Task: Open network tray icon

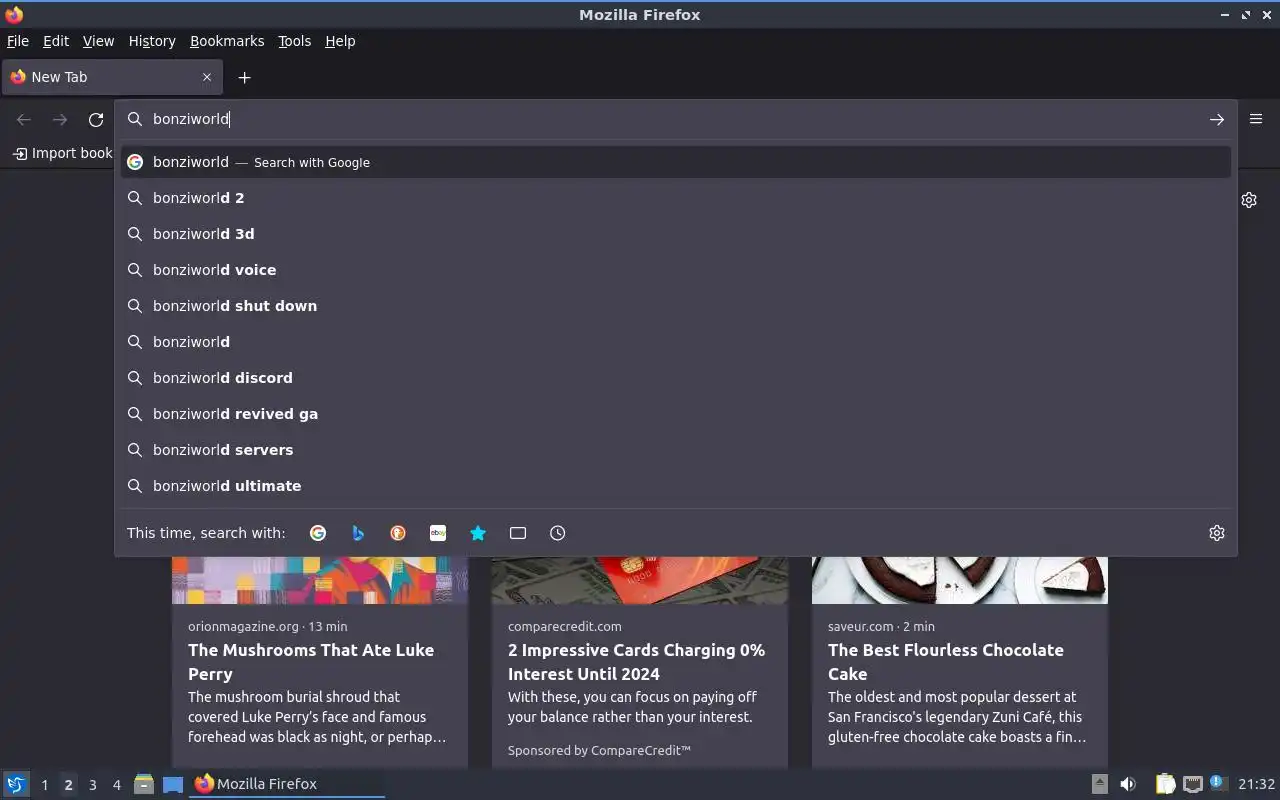Action: point(1192,784)
